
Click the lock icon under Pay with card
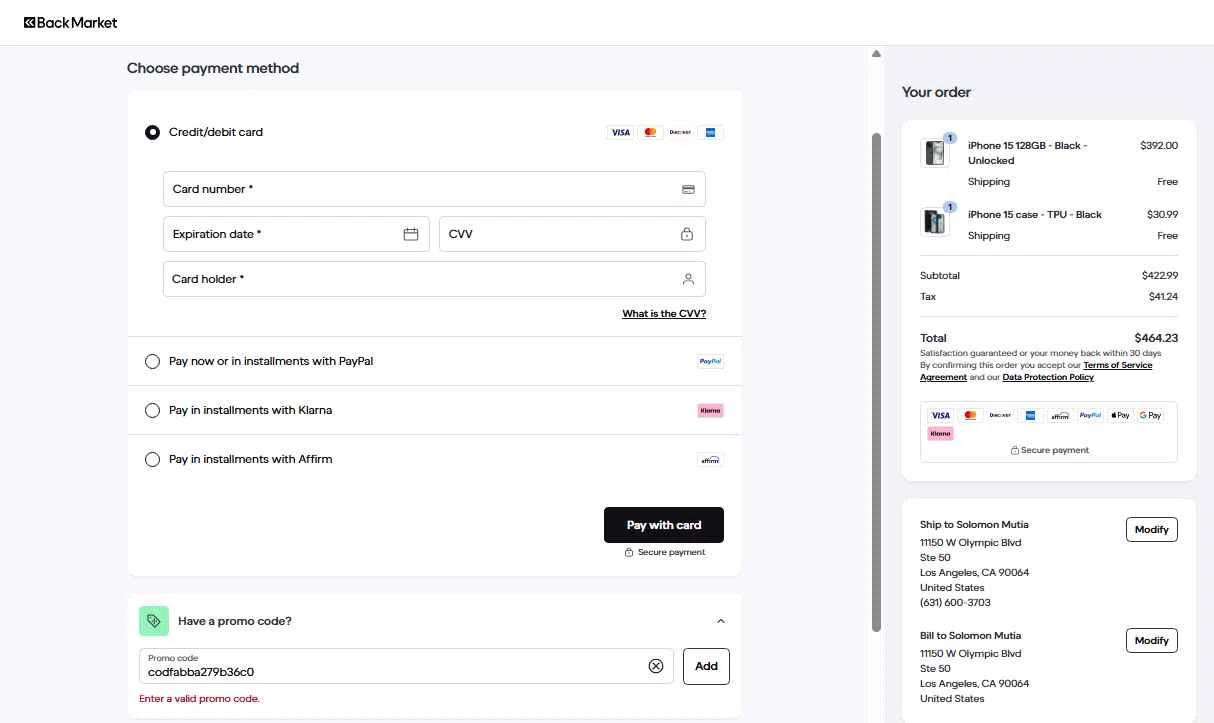pos(629,552)
